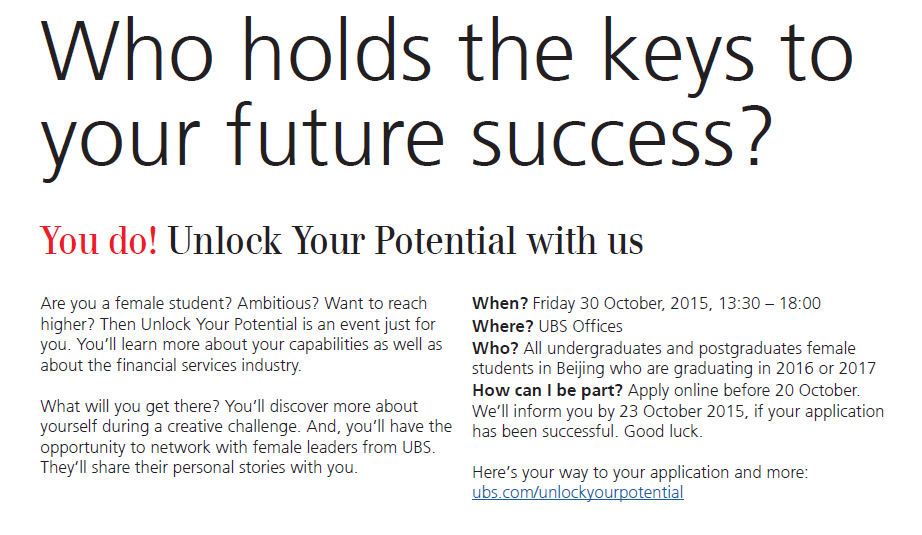Select the red "You do!" text
This screenshot has height=535, width=922.
click(99, 241)
